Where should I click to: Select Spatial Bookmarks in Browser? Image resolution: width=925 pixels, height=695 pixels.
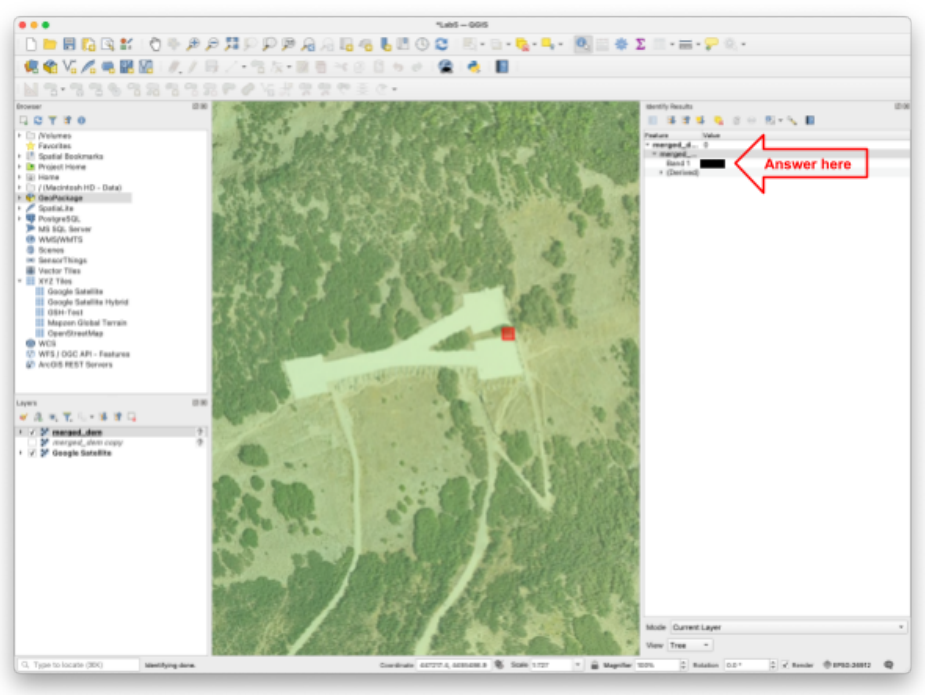[x=71, y=156]
